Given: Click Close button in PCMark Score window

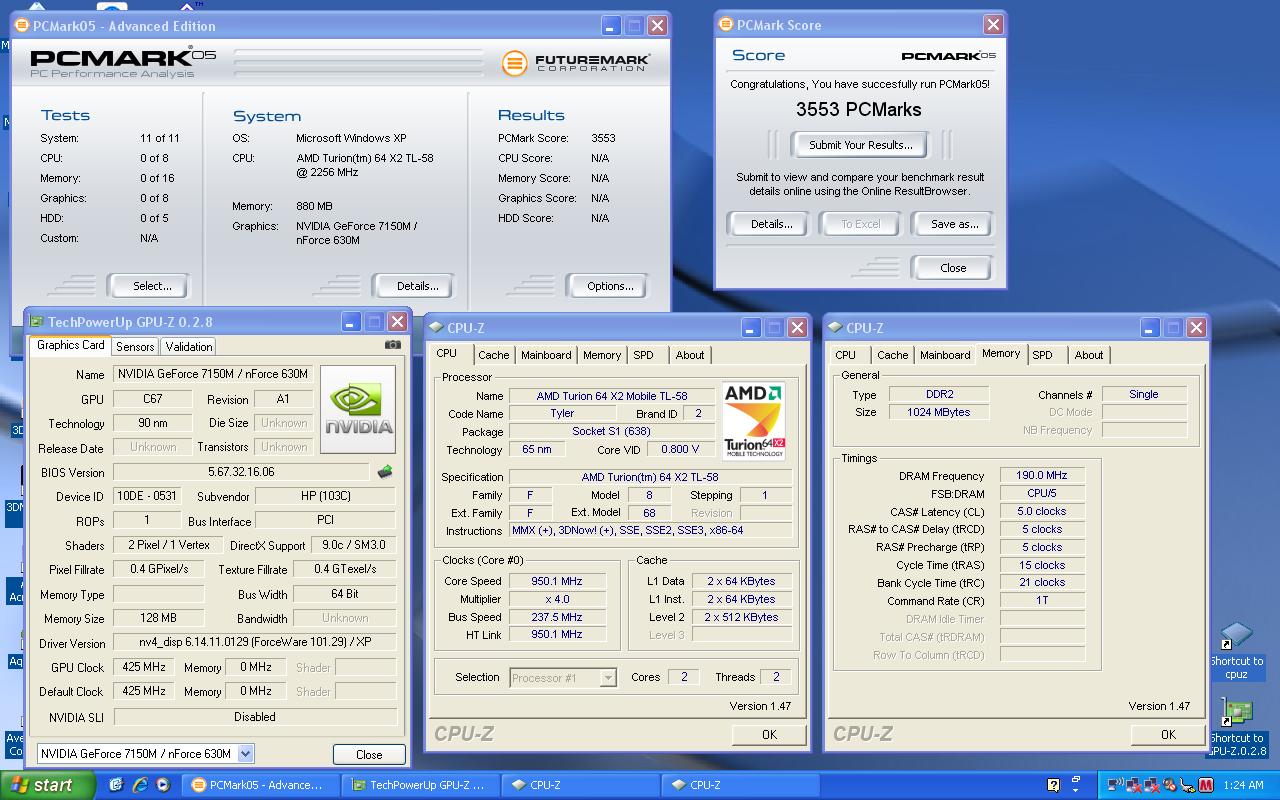Looking at the screenshot, I should [953, 268].
